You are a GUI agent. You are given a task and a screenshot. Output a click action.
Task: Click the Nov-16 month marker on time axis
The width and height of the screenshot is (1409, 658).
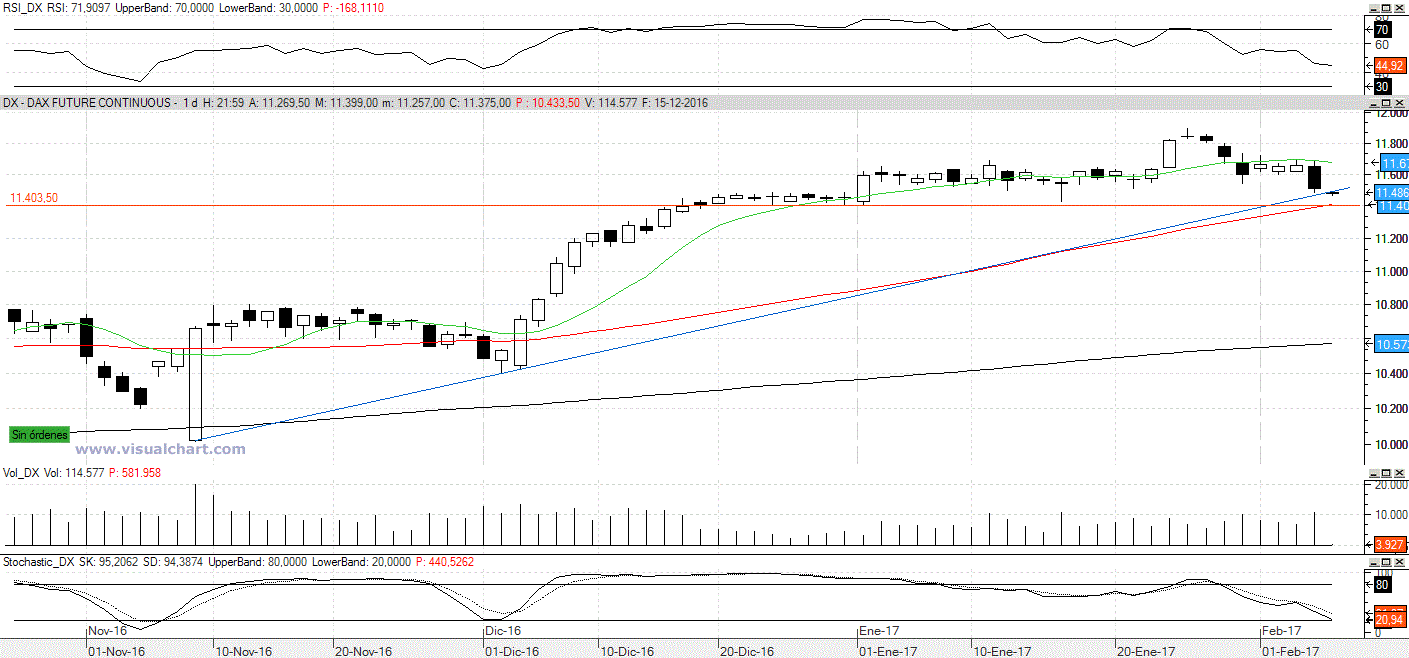[107, 631]
